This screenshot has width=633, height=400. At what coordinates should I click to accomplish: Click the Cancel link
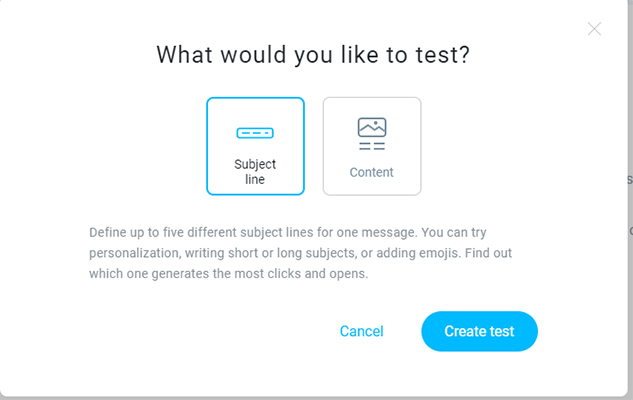click(x=361, y=331)
